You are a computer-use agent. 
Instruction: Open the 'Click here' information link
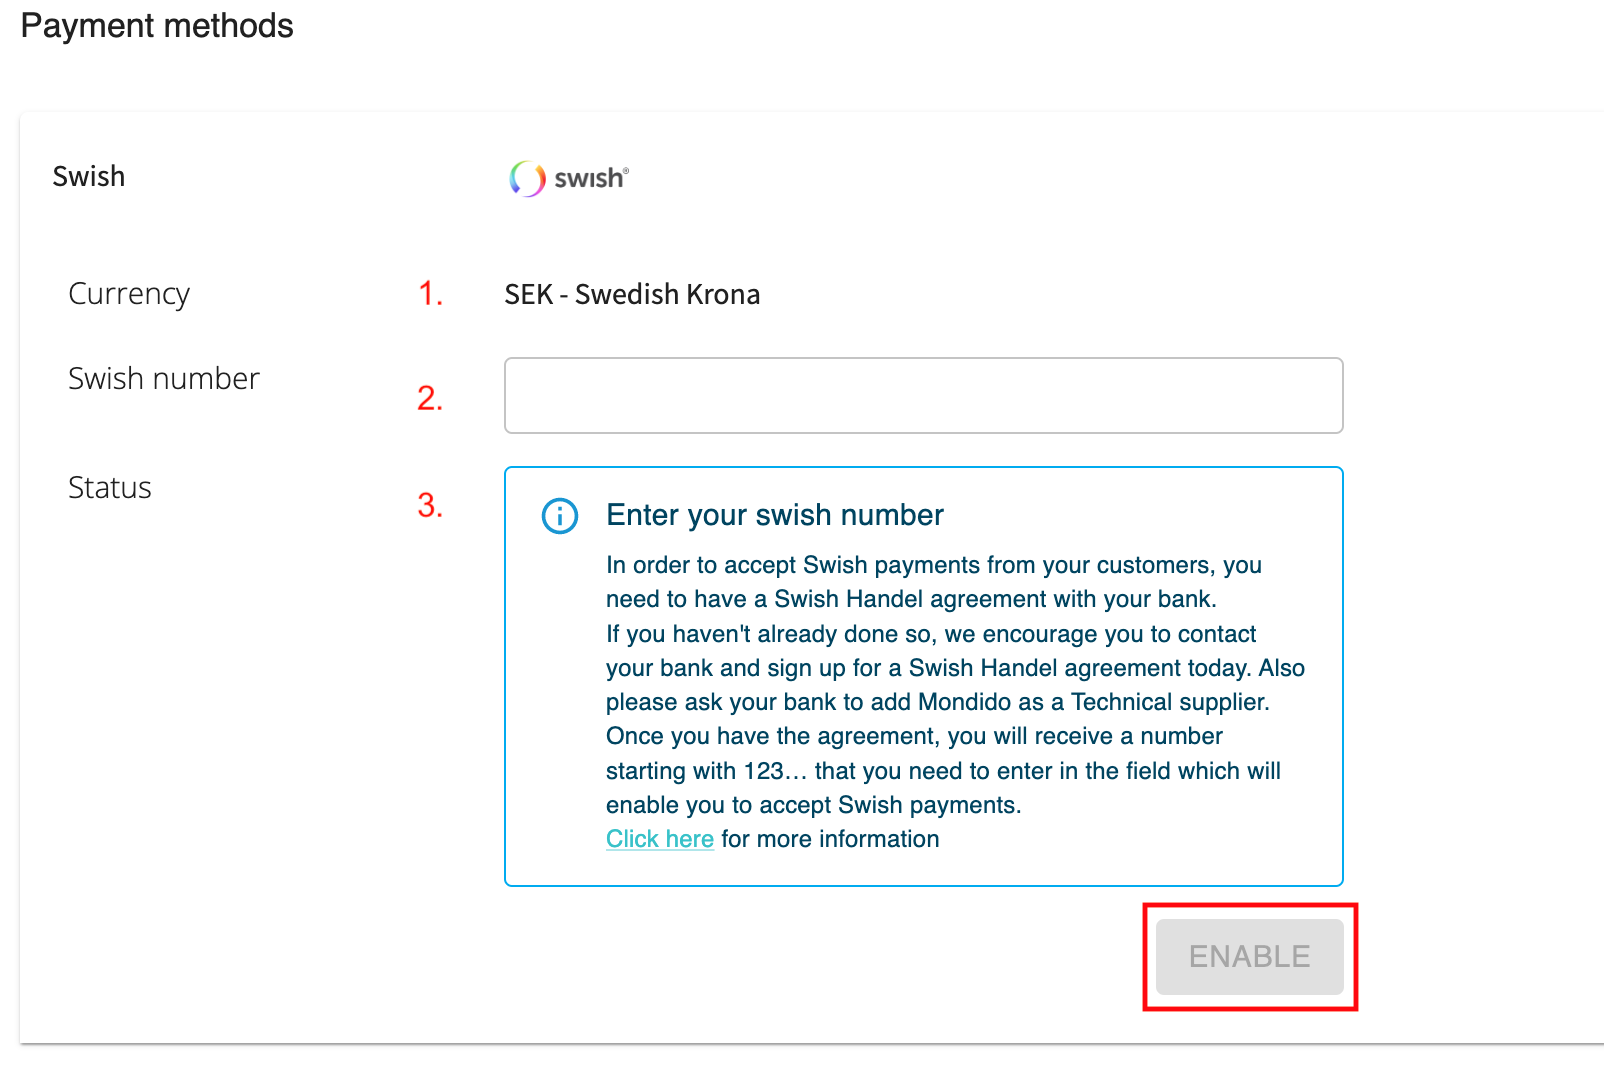659,839
